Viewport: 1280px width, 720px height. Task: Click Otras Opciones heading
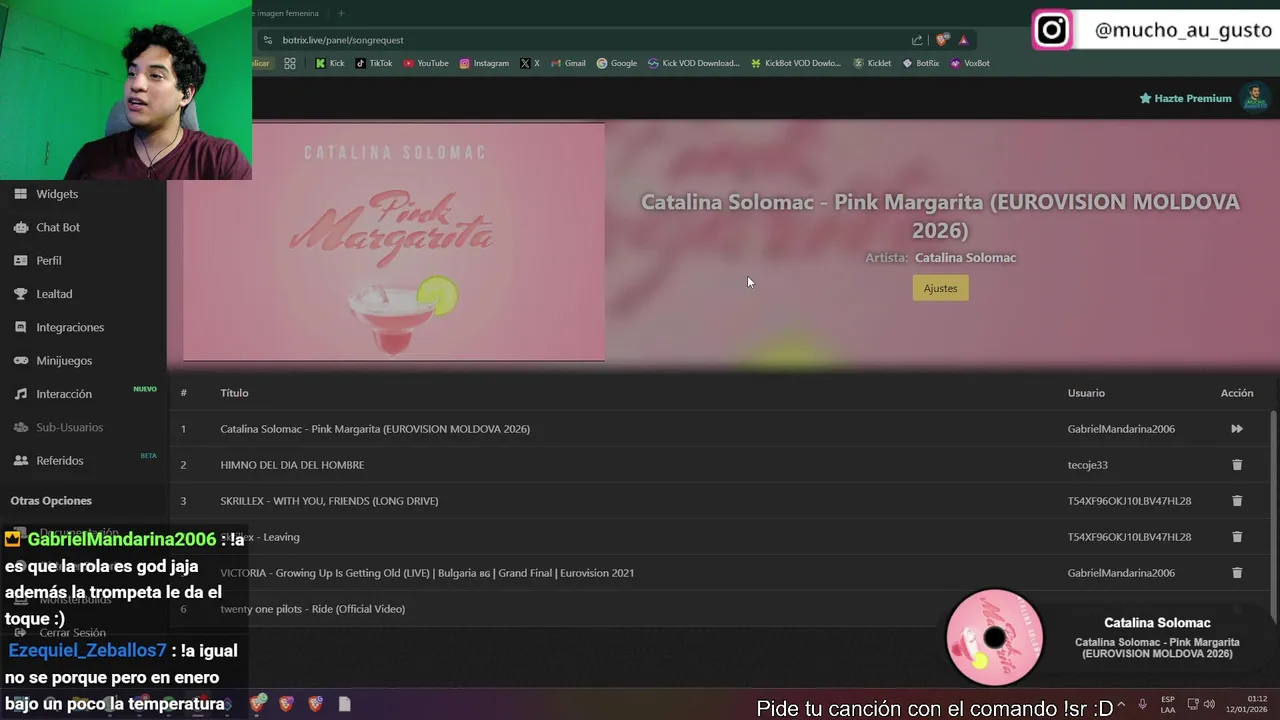[x=51, y=501]
